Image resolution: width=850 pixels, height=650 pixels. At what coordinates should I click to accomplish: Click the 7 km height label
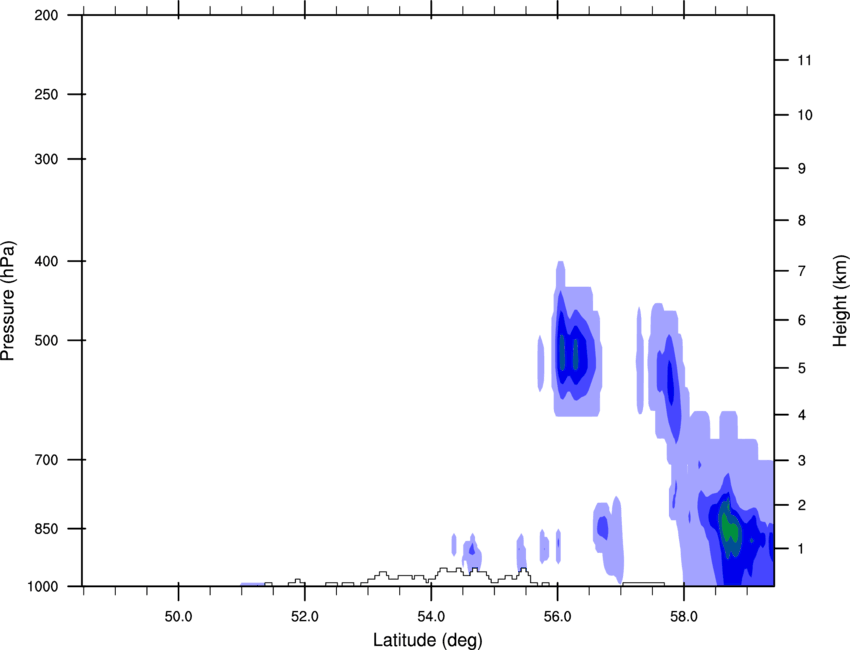point(802,271)
